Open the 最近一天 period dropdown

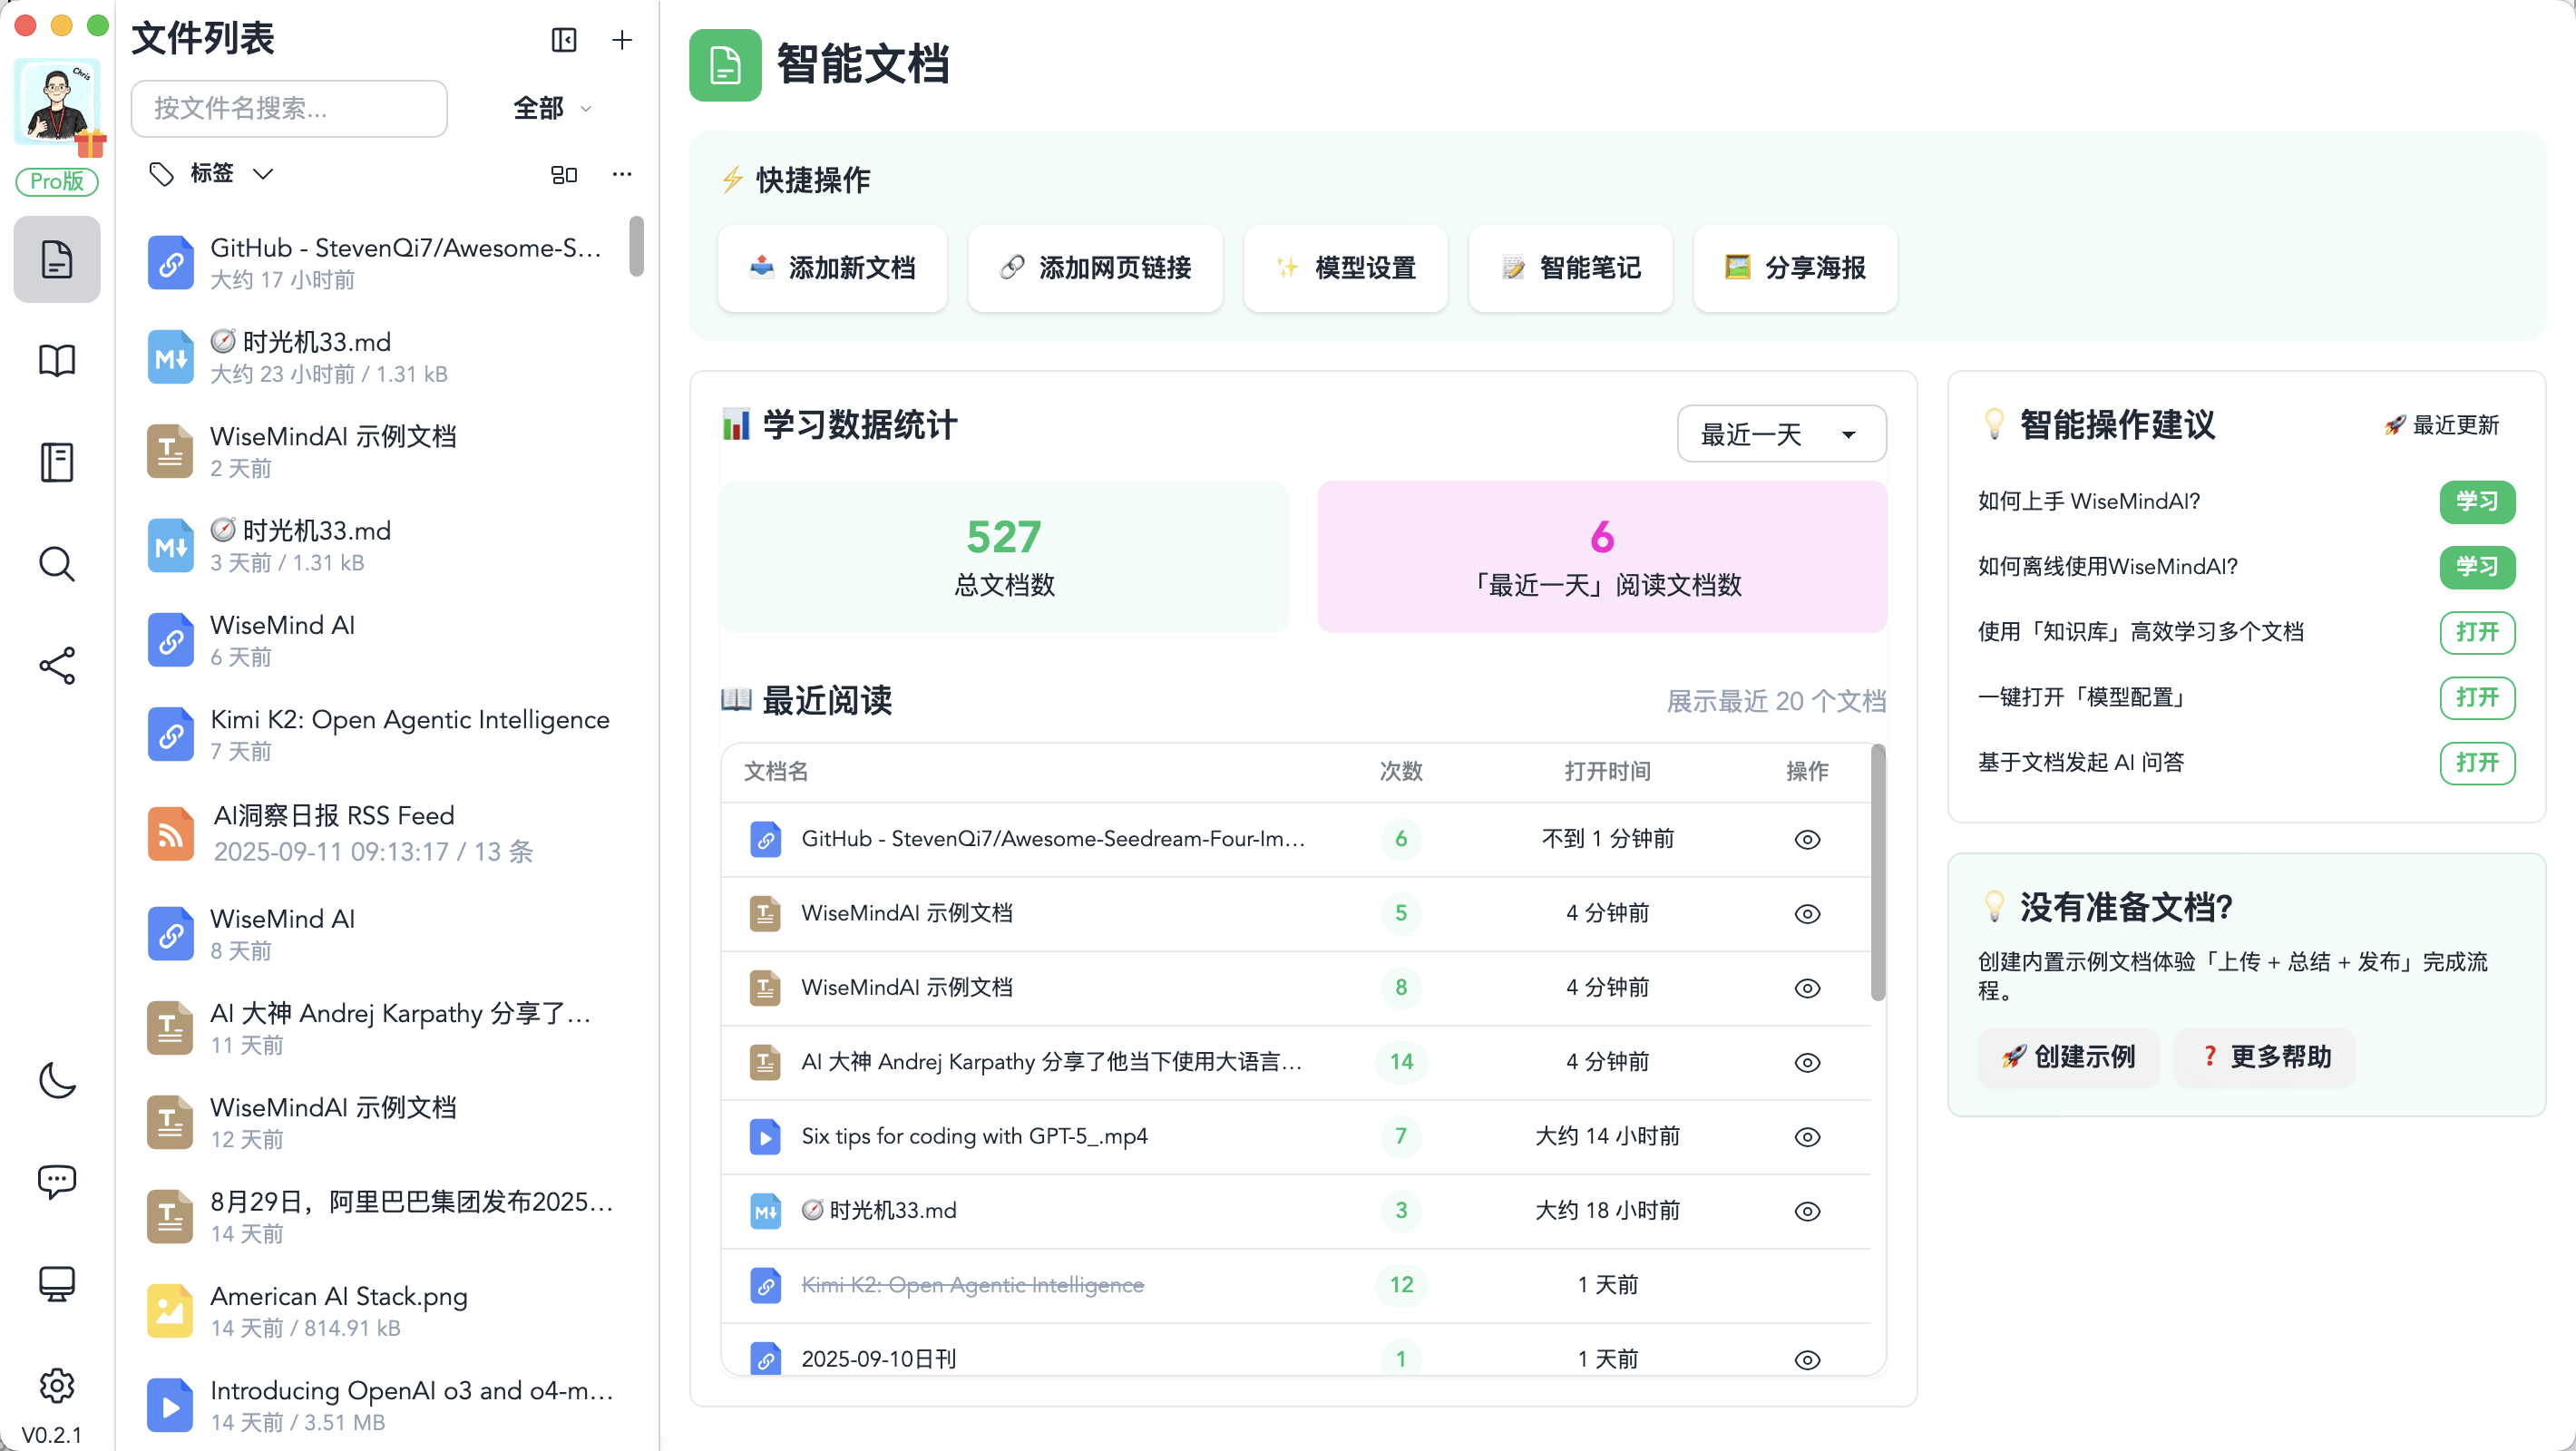(1781, 434)
